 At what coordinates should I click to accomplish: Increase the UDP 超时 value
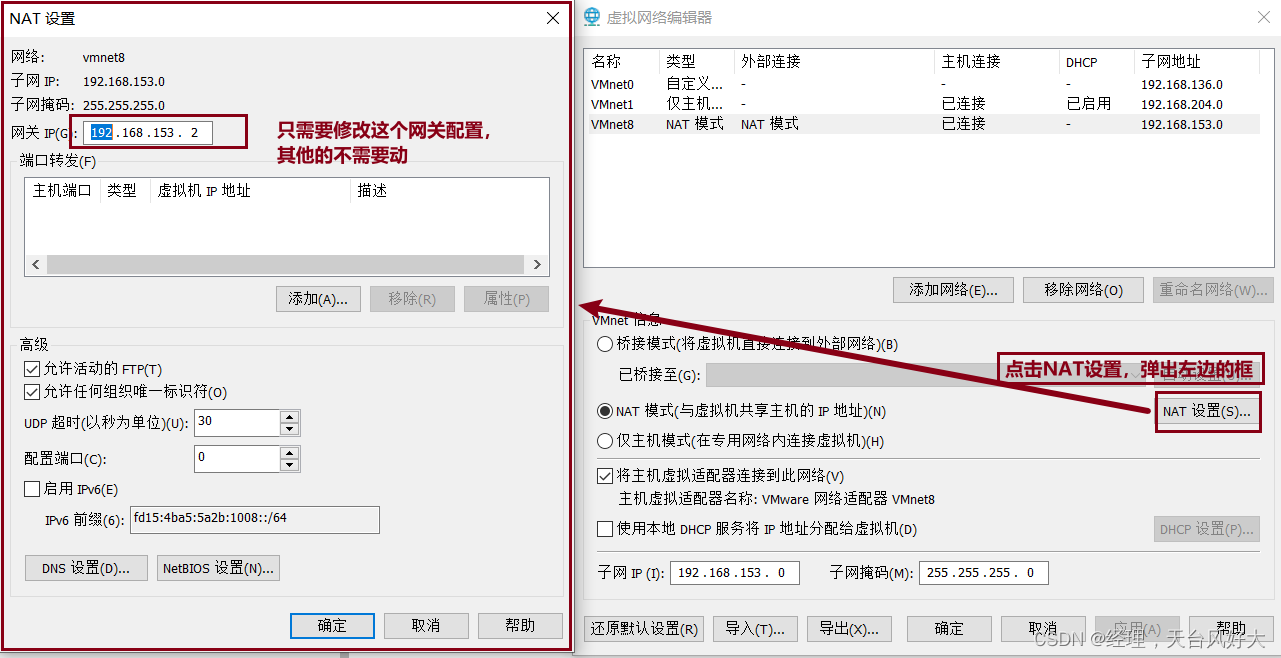[290, 416]
